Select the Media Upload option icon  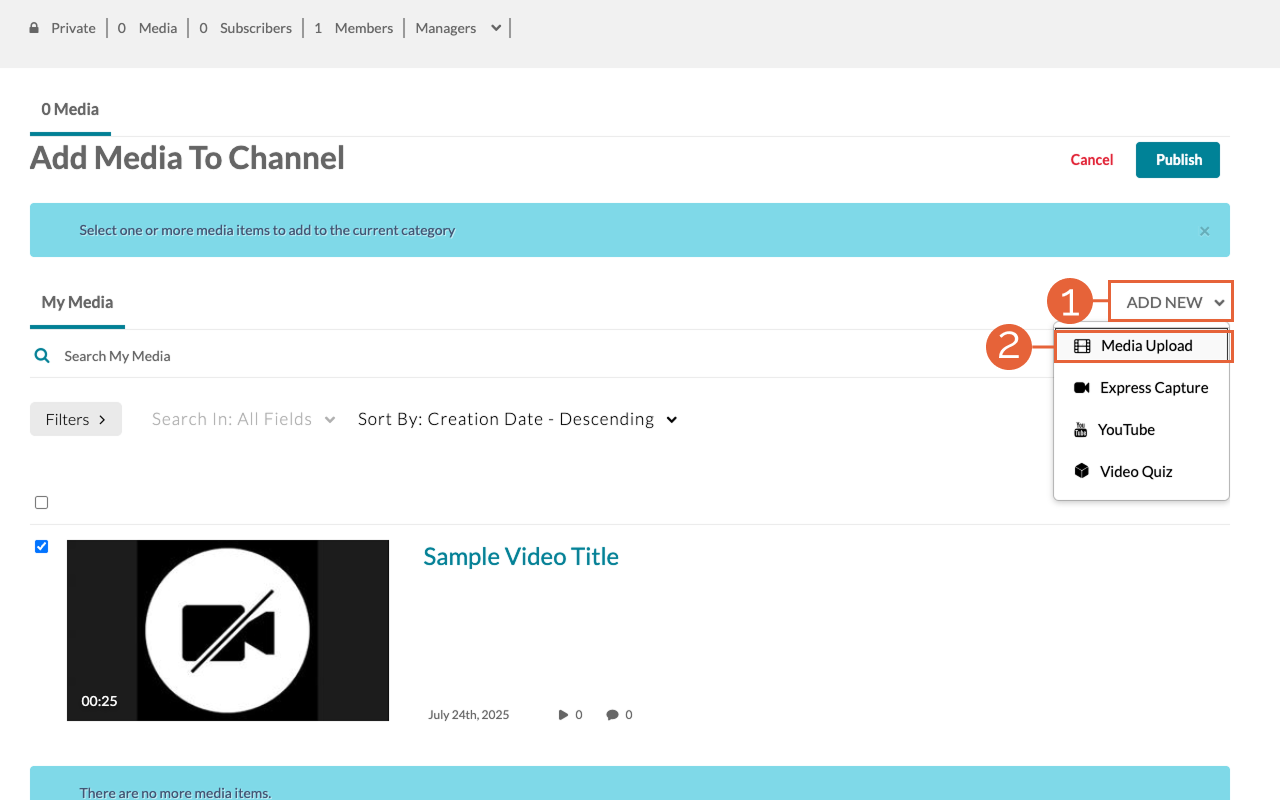(x=1082, y=345)
